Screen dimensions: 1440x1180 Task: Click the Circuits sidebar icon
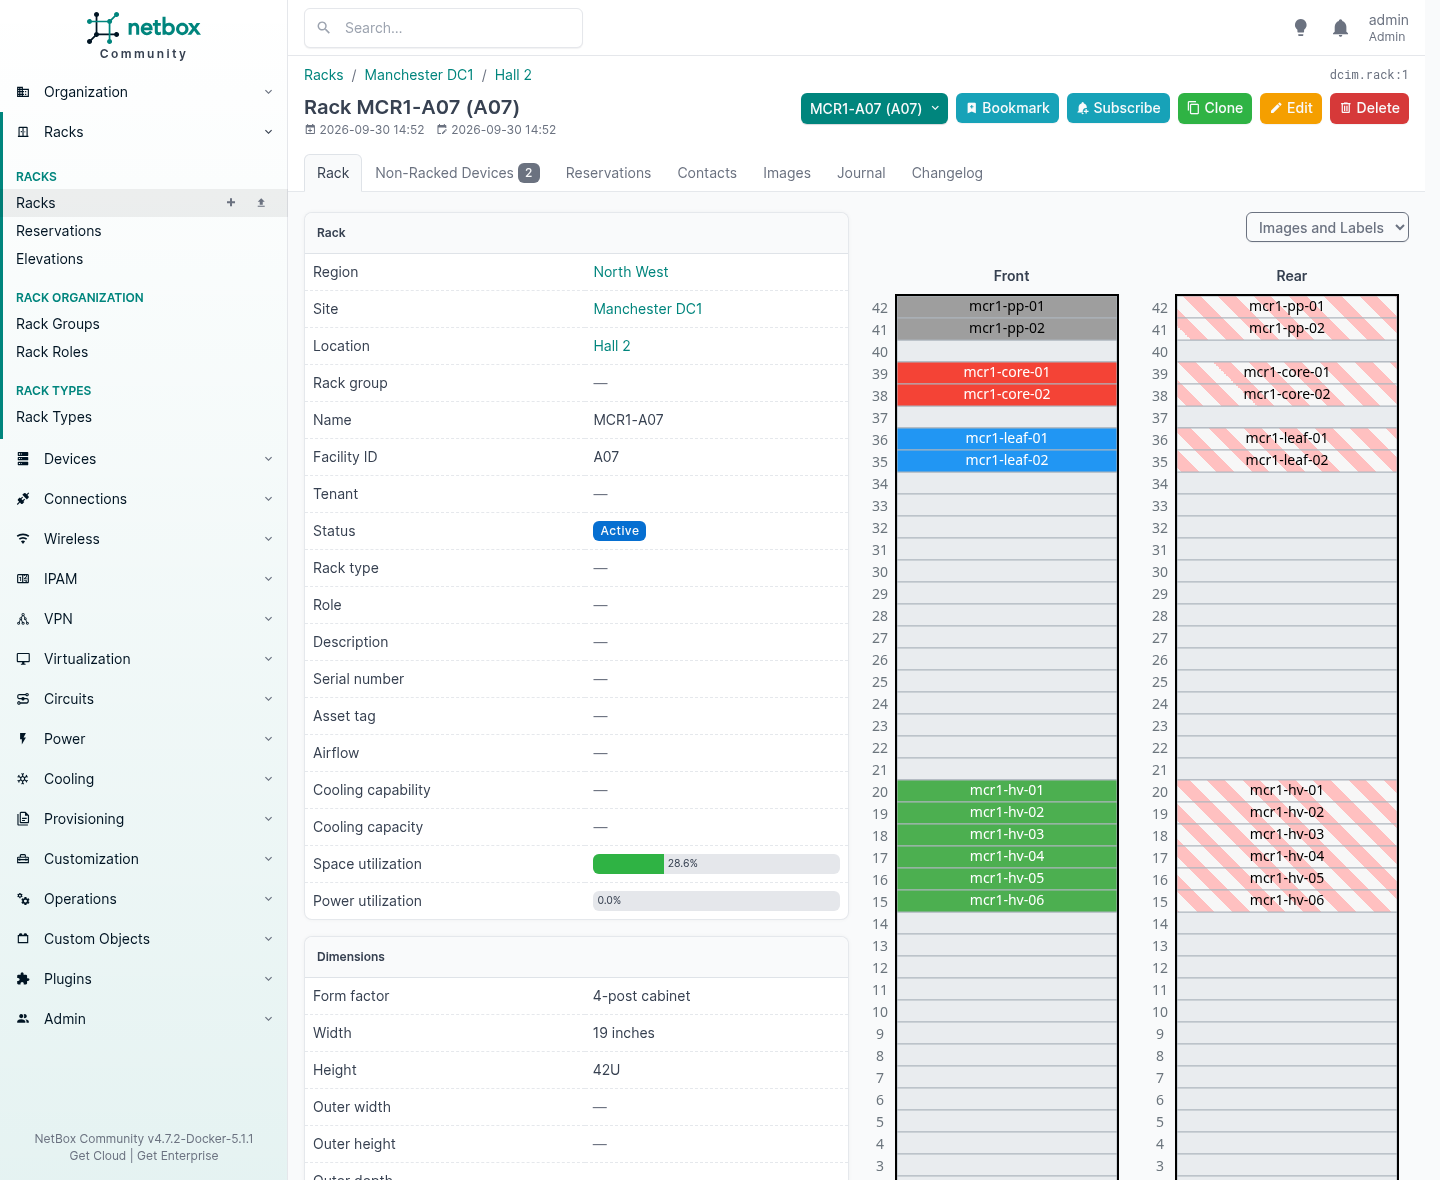23,699
